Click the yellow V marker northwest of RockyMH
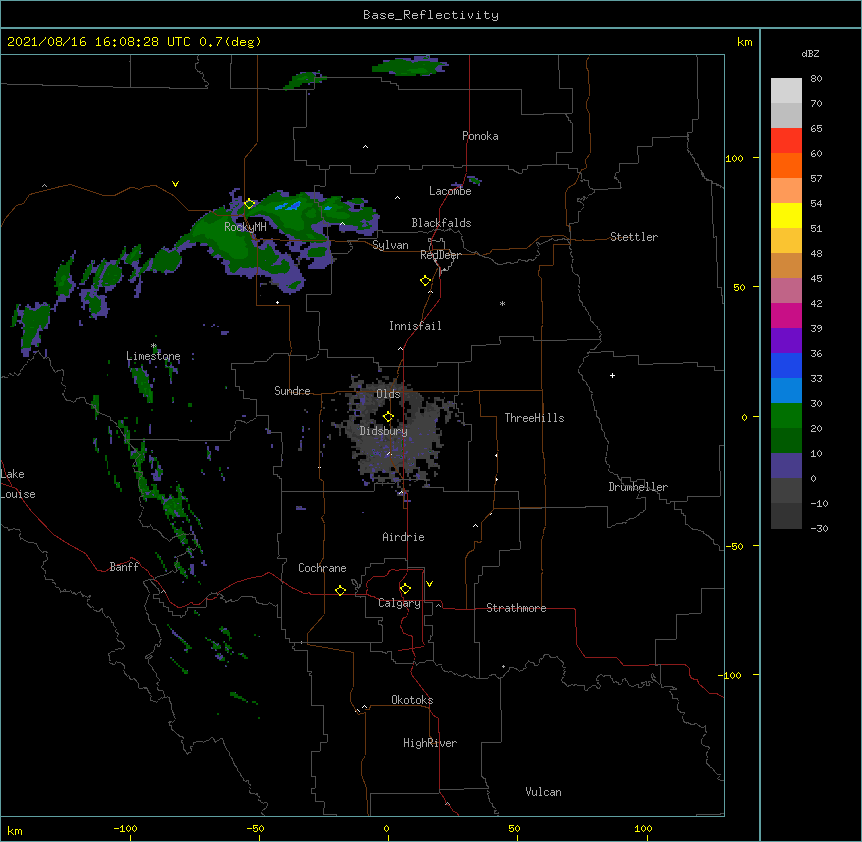Viewport: 862px width, 842px height. (x=175, y=184)
